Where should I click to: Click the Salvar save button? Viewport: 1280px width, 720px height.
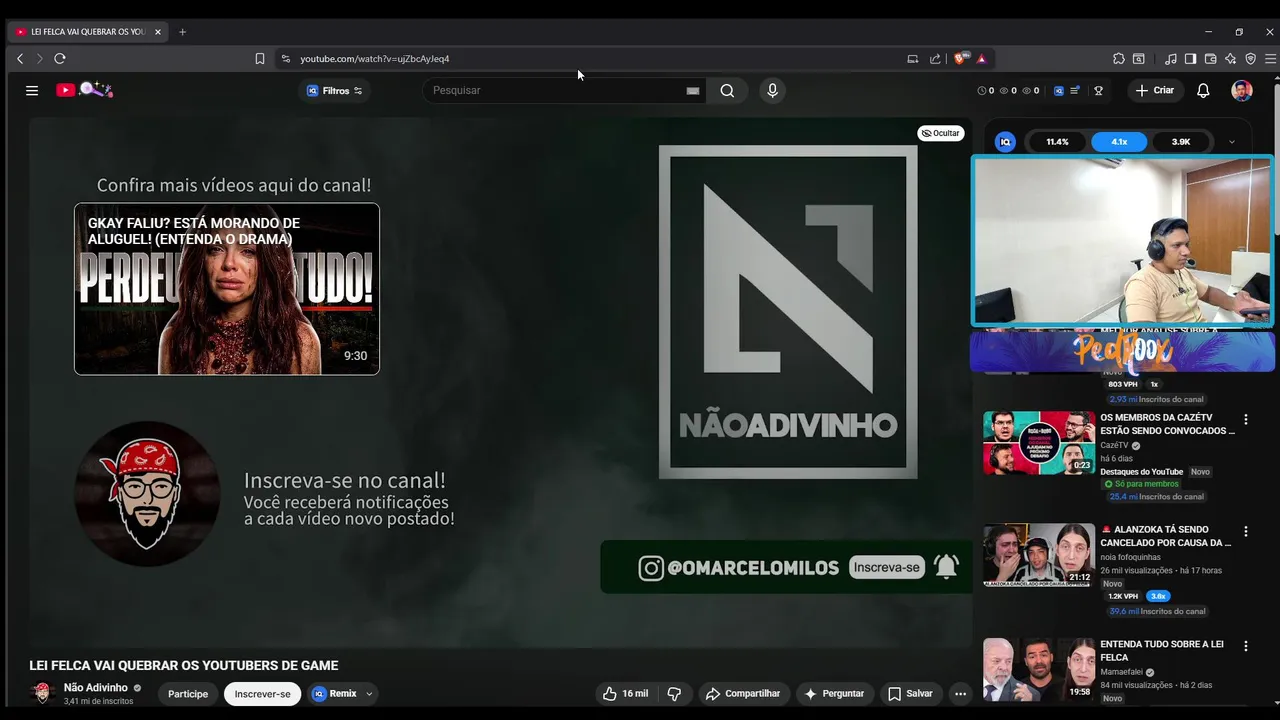[910, 694]
